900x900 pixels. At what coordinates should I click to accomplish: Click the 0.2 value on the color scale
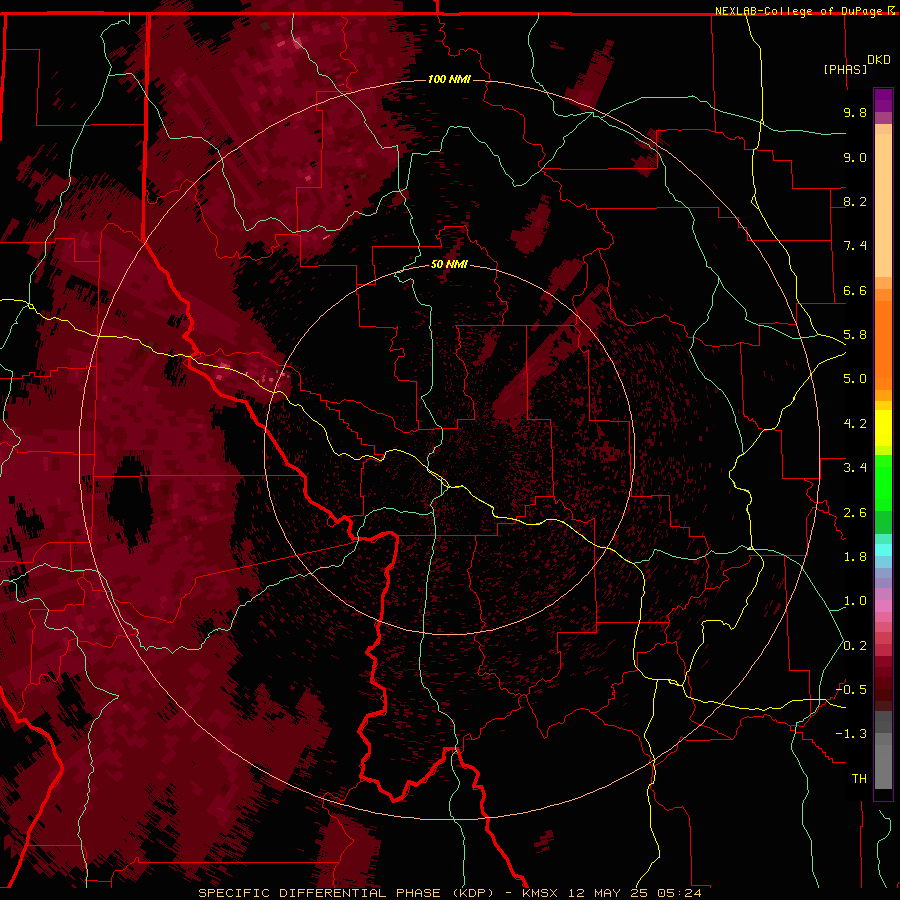855,646
